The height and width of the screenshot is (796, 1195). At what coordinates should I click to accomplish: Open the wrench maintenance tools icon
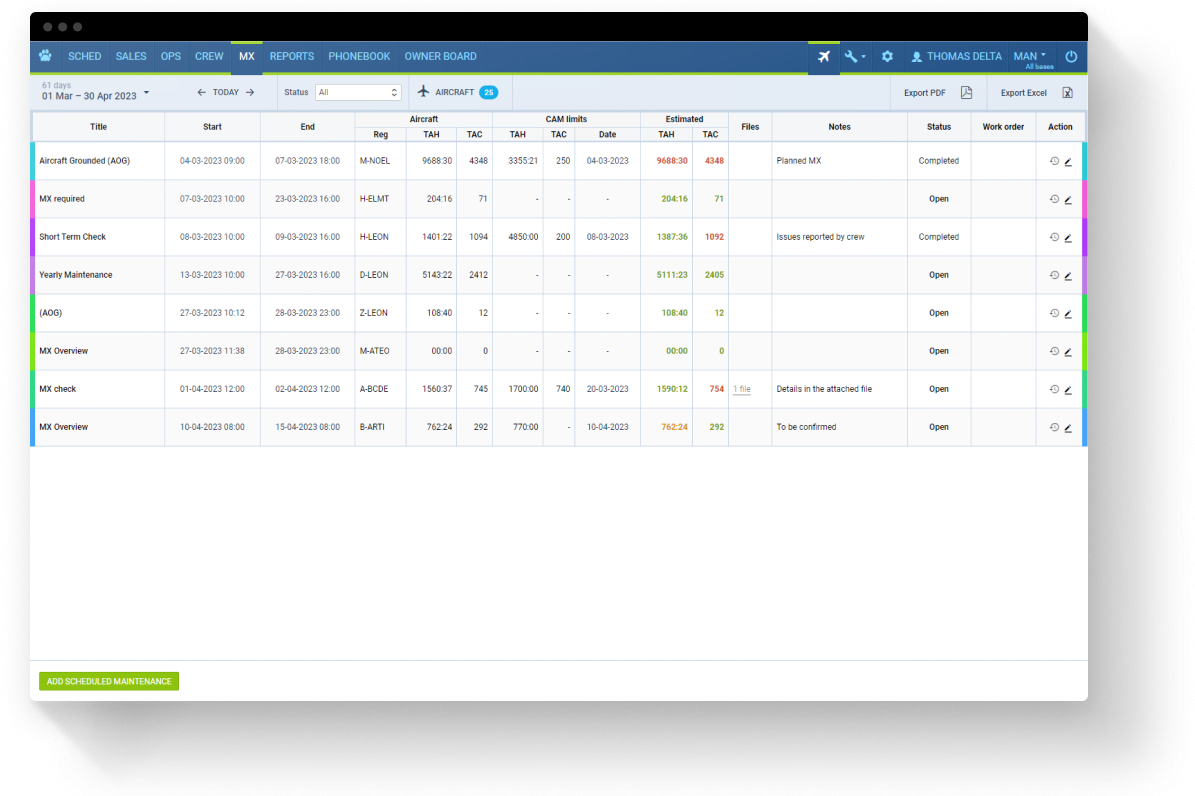[852, 57]
